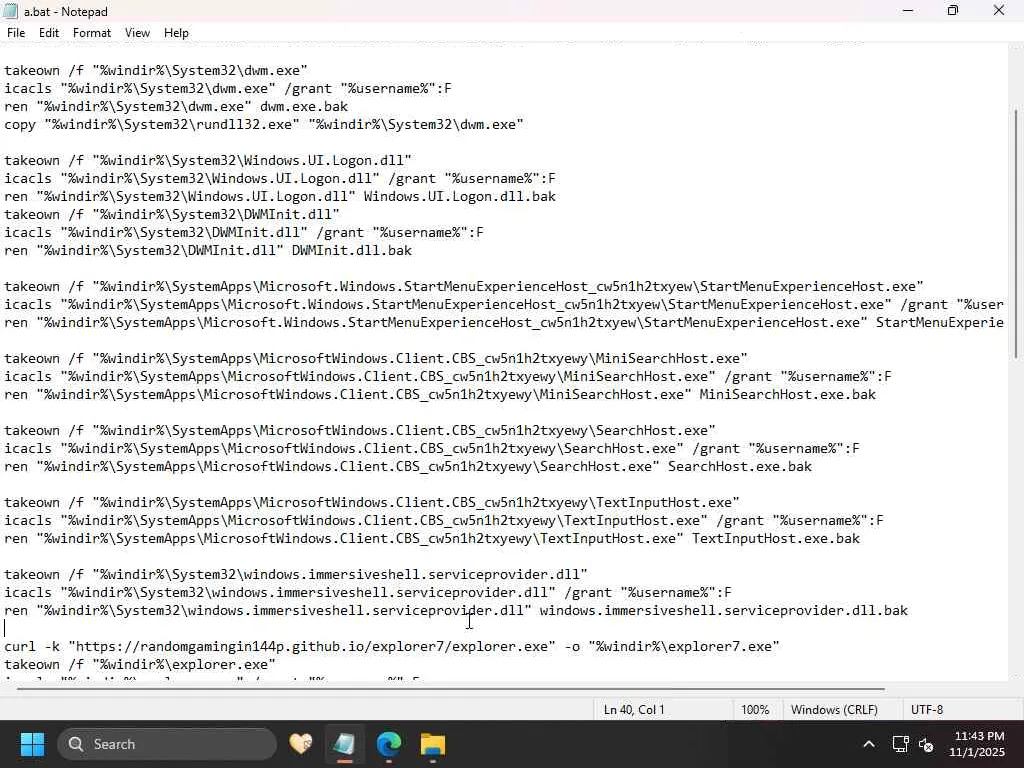Click UTF-8 encoding in status bar
The width and height of the screenshot is (1024, 768).
[x=927, y=710]
